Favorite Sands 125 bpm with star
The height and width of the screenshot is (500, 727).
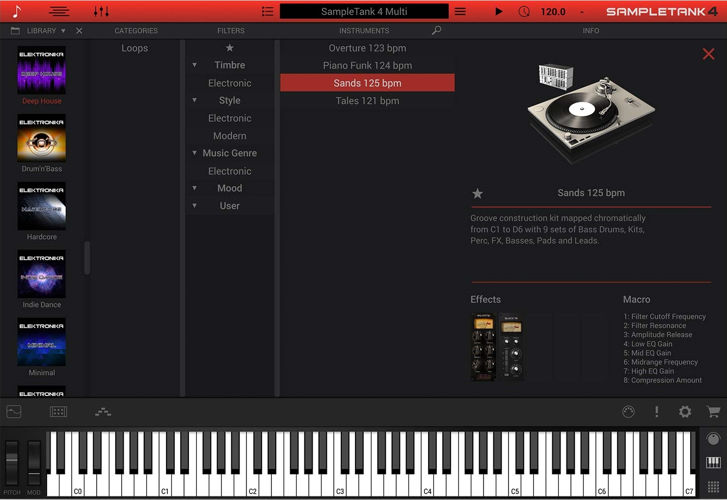click(x=477, y=193)
